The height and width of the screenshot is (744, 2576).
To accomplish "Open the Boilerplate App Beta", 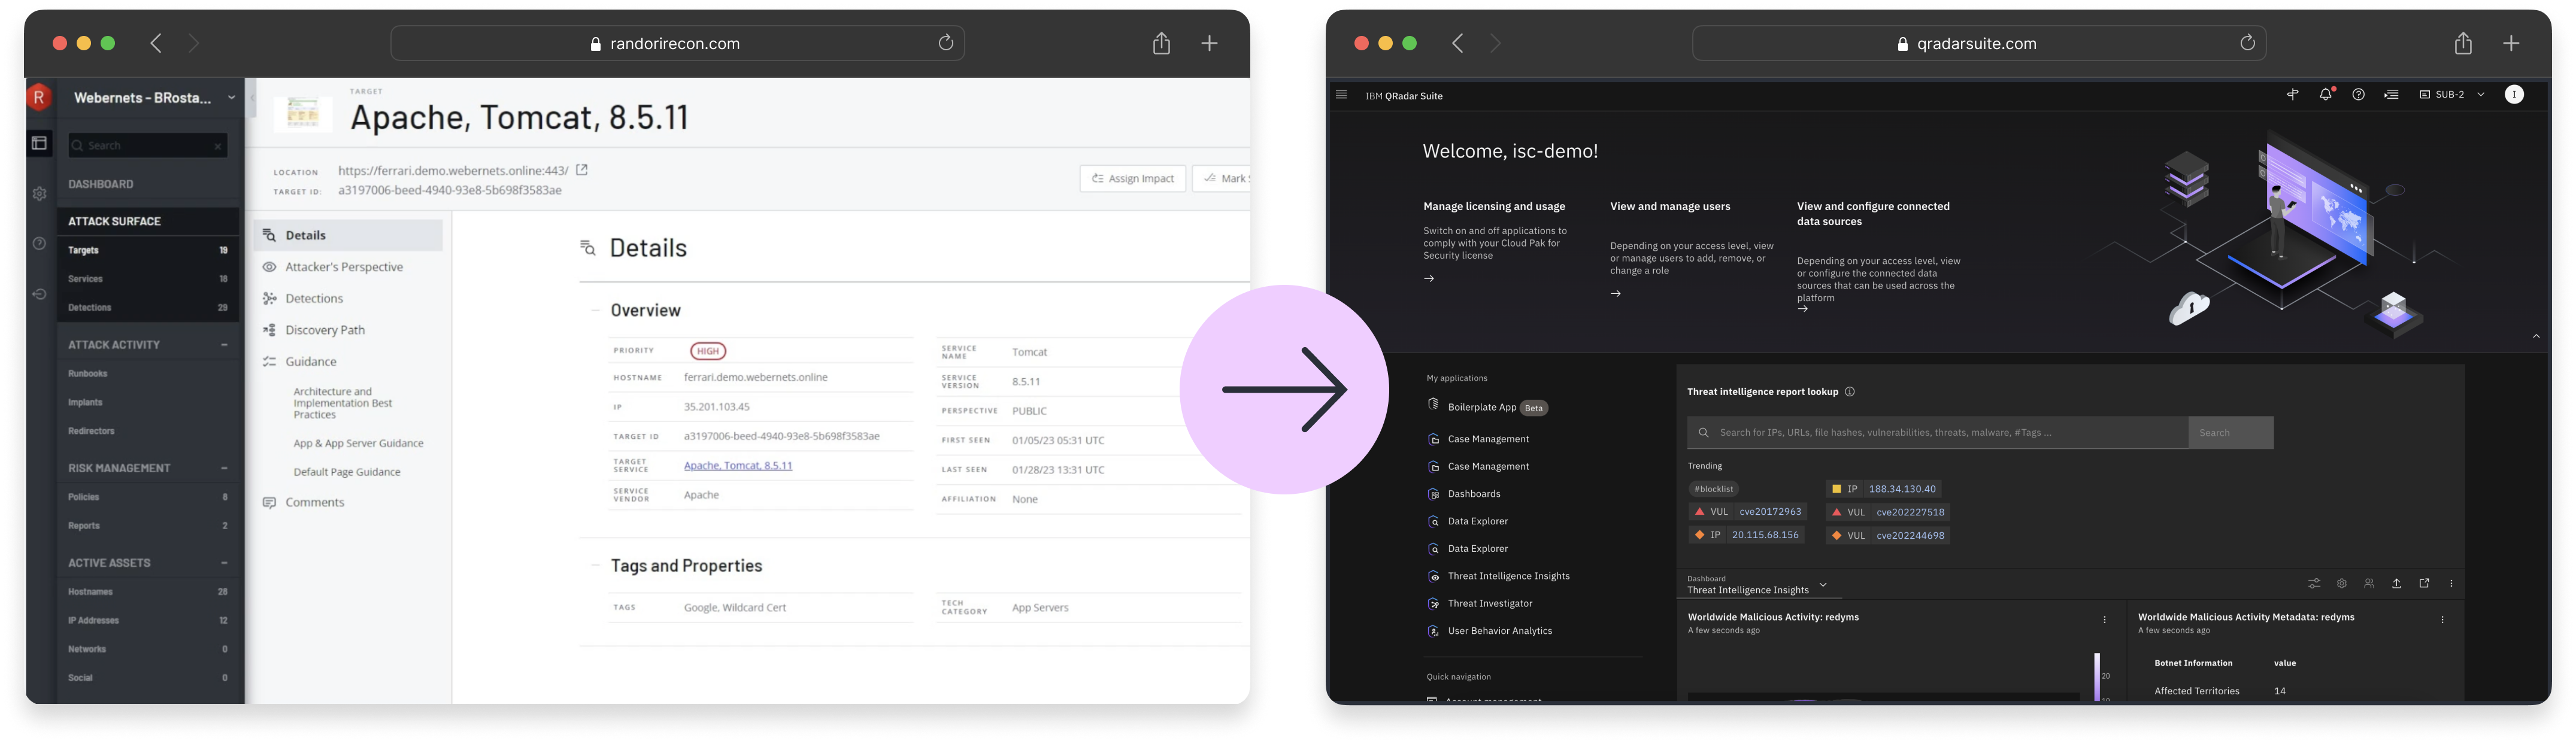I will 1488,407.
